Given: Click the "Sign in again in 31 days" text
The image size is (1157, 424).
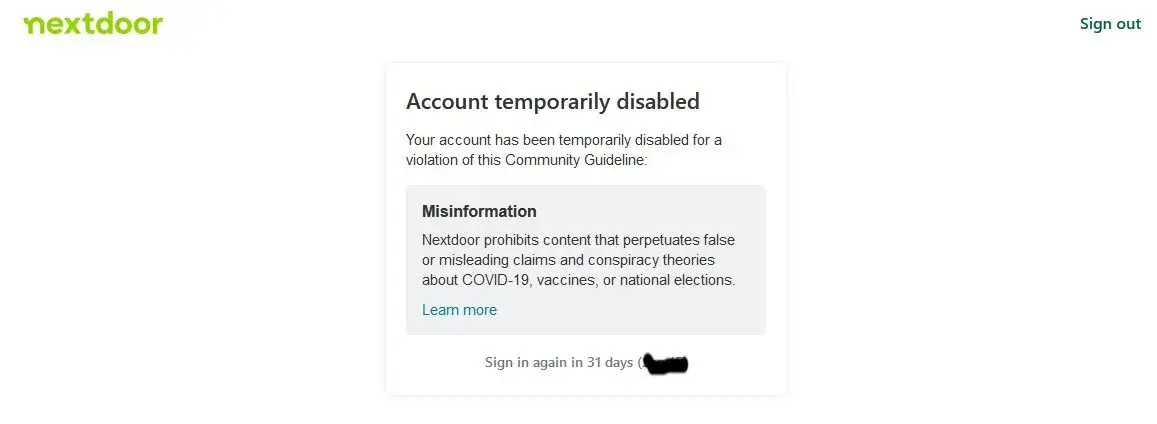Looking at the screenshot, I should [558, 362].
